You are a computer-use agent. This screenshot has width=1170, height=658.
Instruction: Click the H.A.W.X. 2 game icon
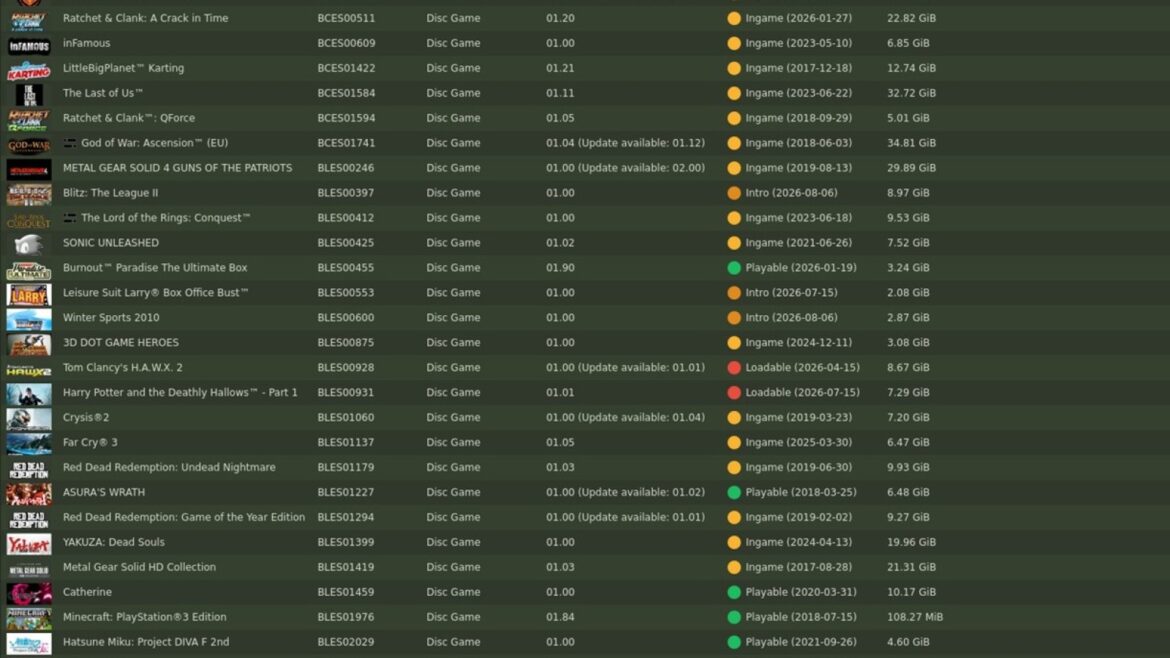pyautogui.click(x=29, y=371)
